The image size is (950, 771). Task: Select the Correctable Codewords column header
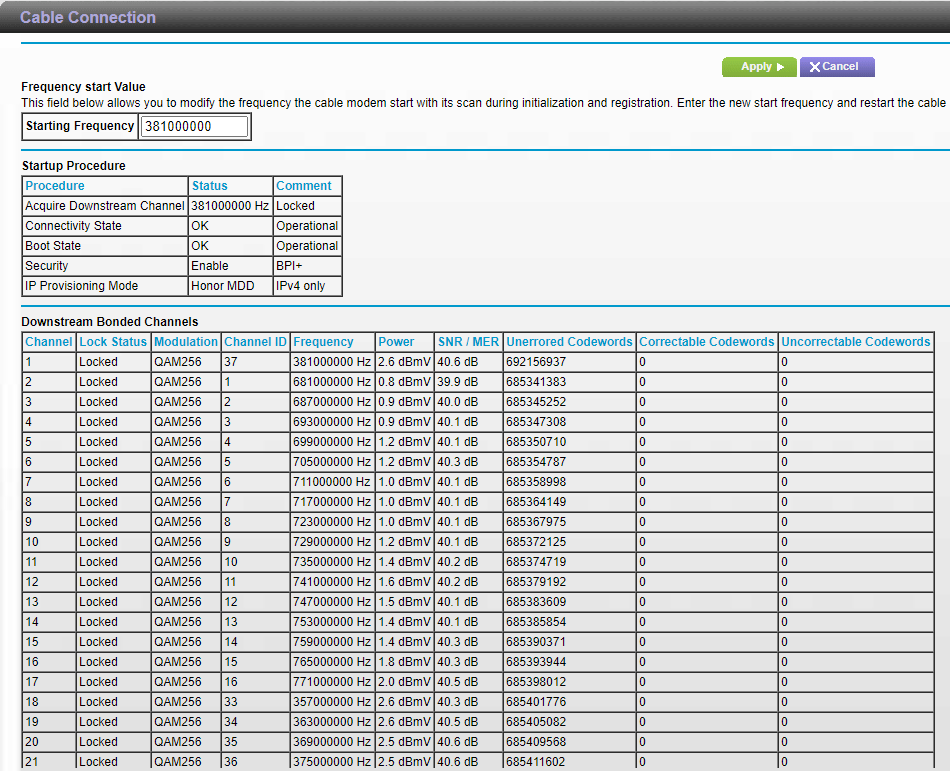pos(707,342)
